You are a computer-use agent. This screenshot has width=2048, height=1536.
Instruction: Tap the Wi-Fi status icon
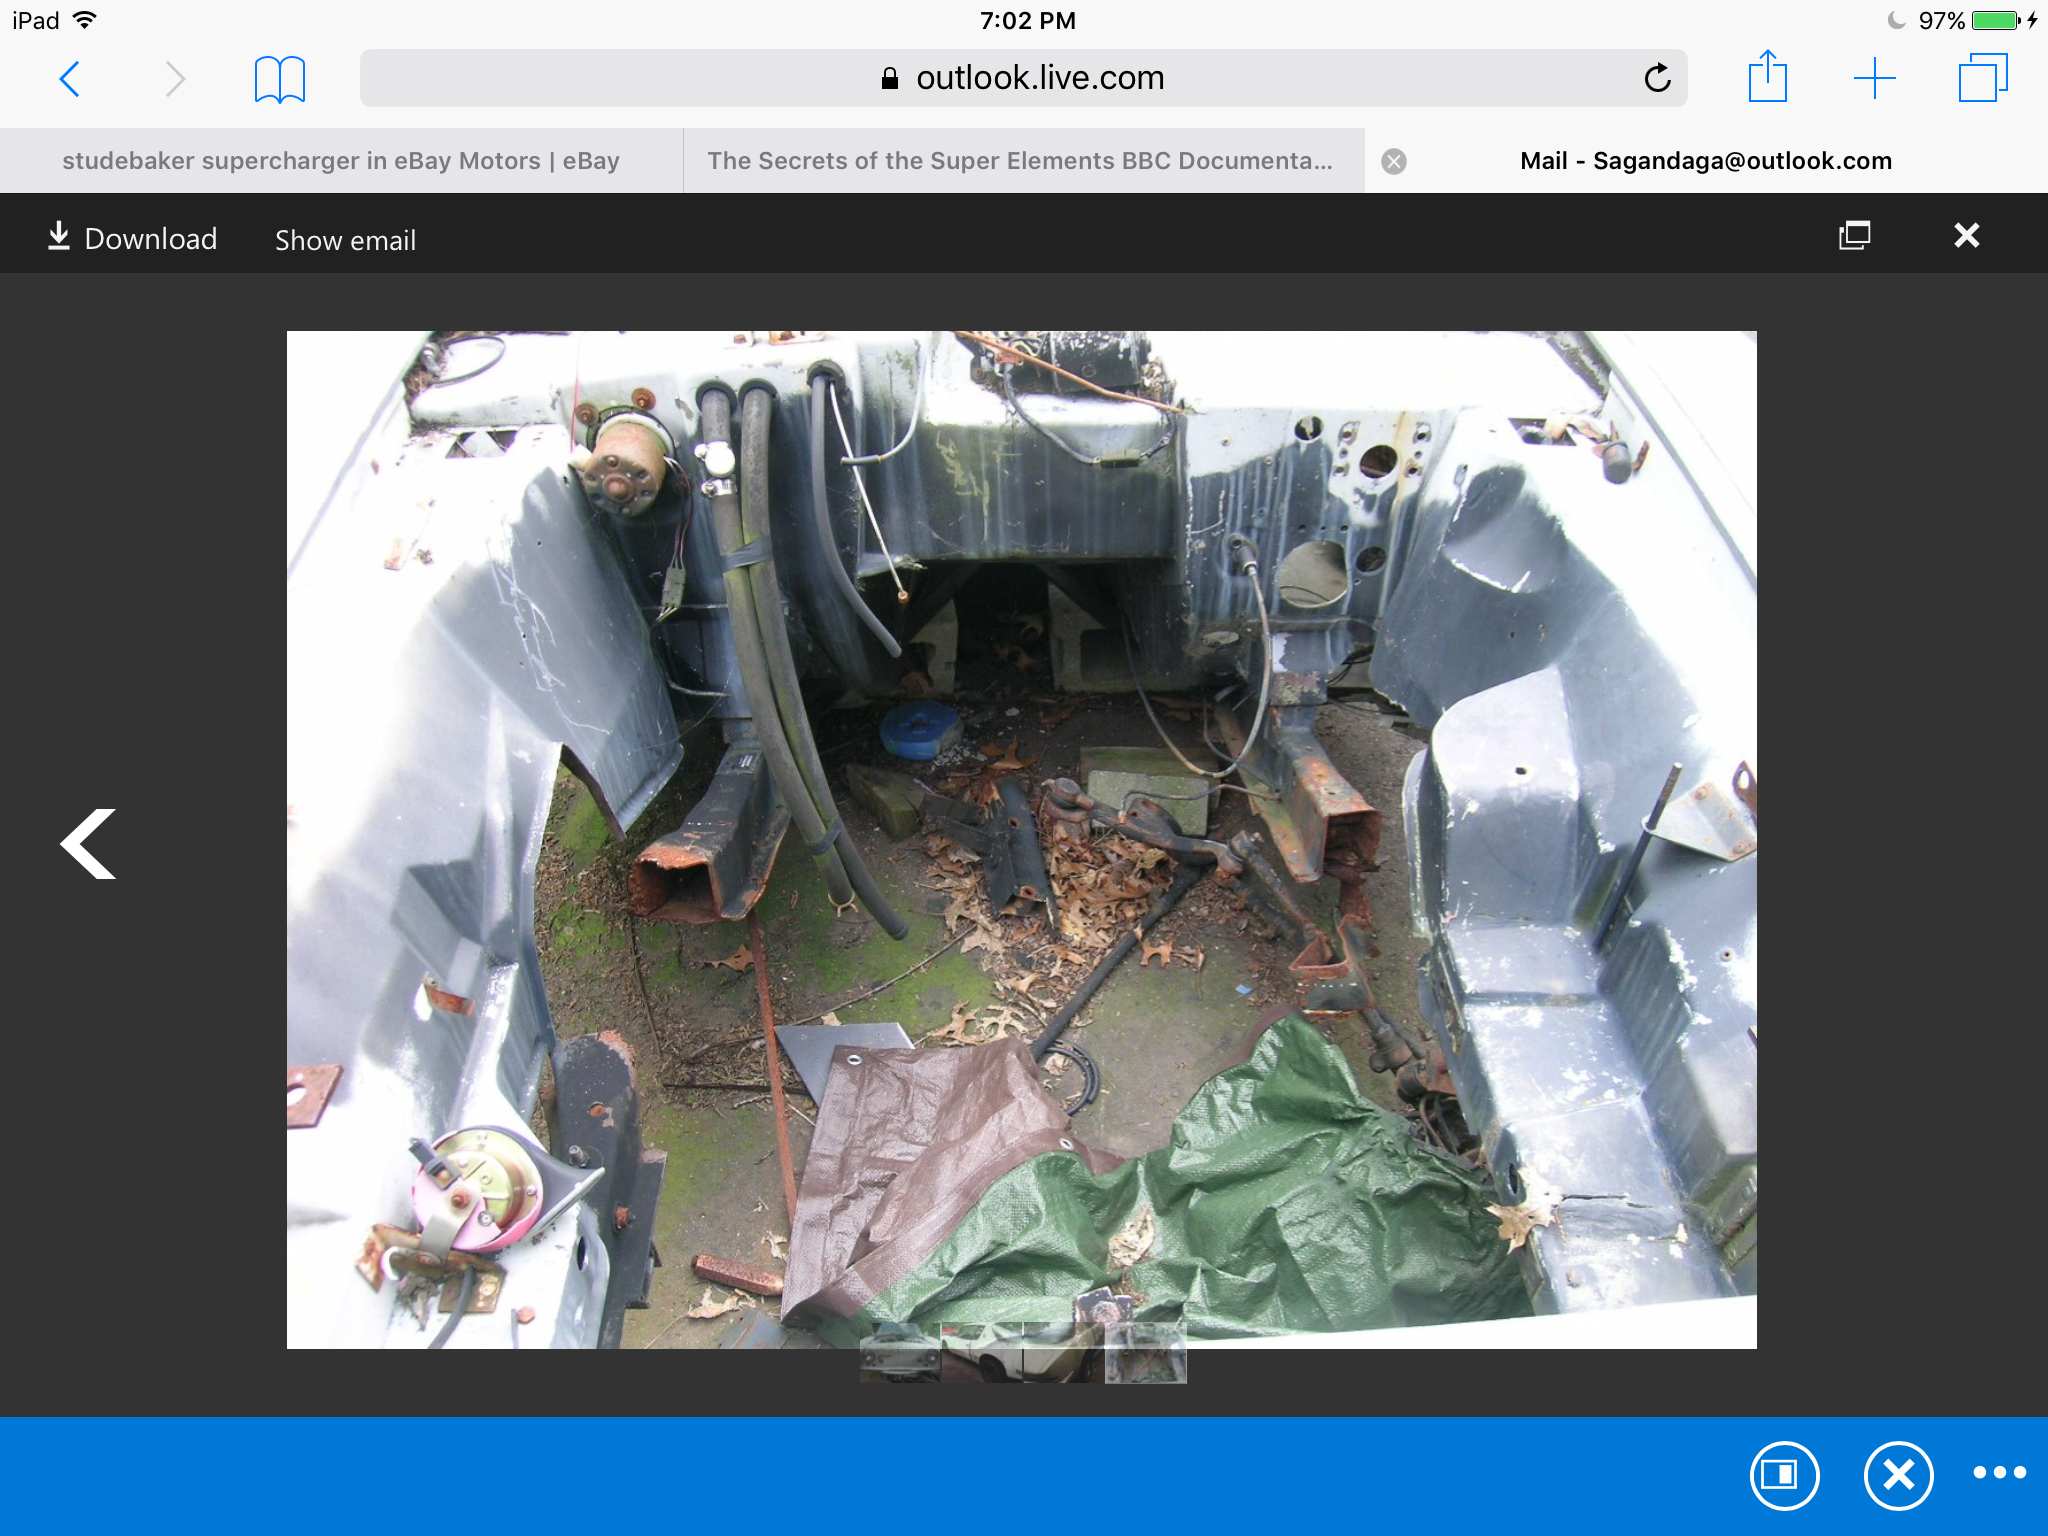pos(85,19)
